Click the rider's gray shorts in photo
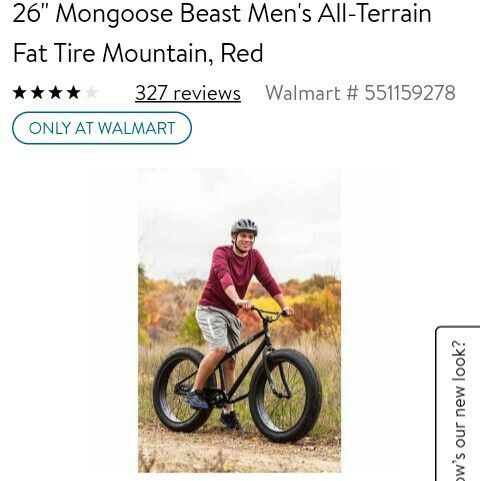The width and height of the screenshot is (480, 481). coord(218,328)
